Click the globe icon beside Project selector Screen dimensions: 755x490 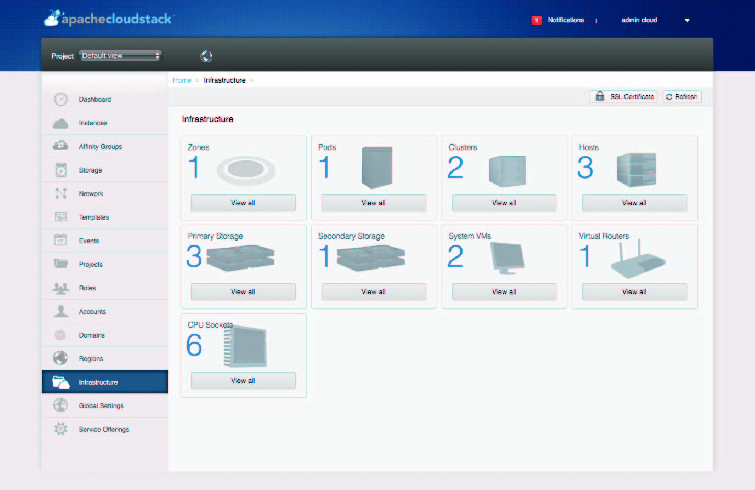tap(206, 56)
